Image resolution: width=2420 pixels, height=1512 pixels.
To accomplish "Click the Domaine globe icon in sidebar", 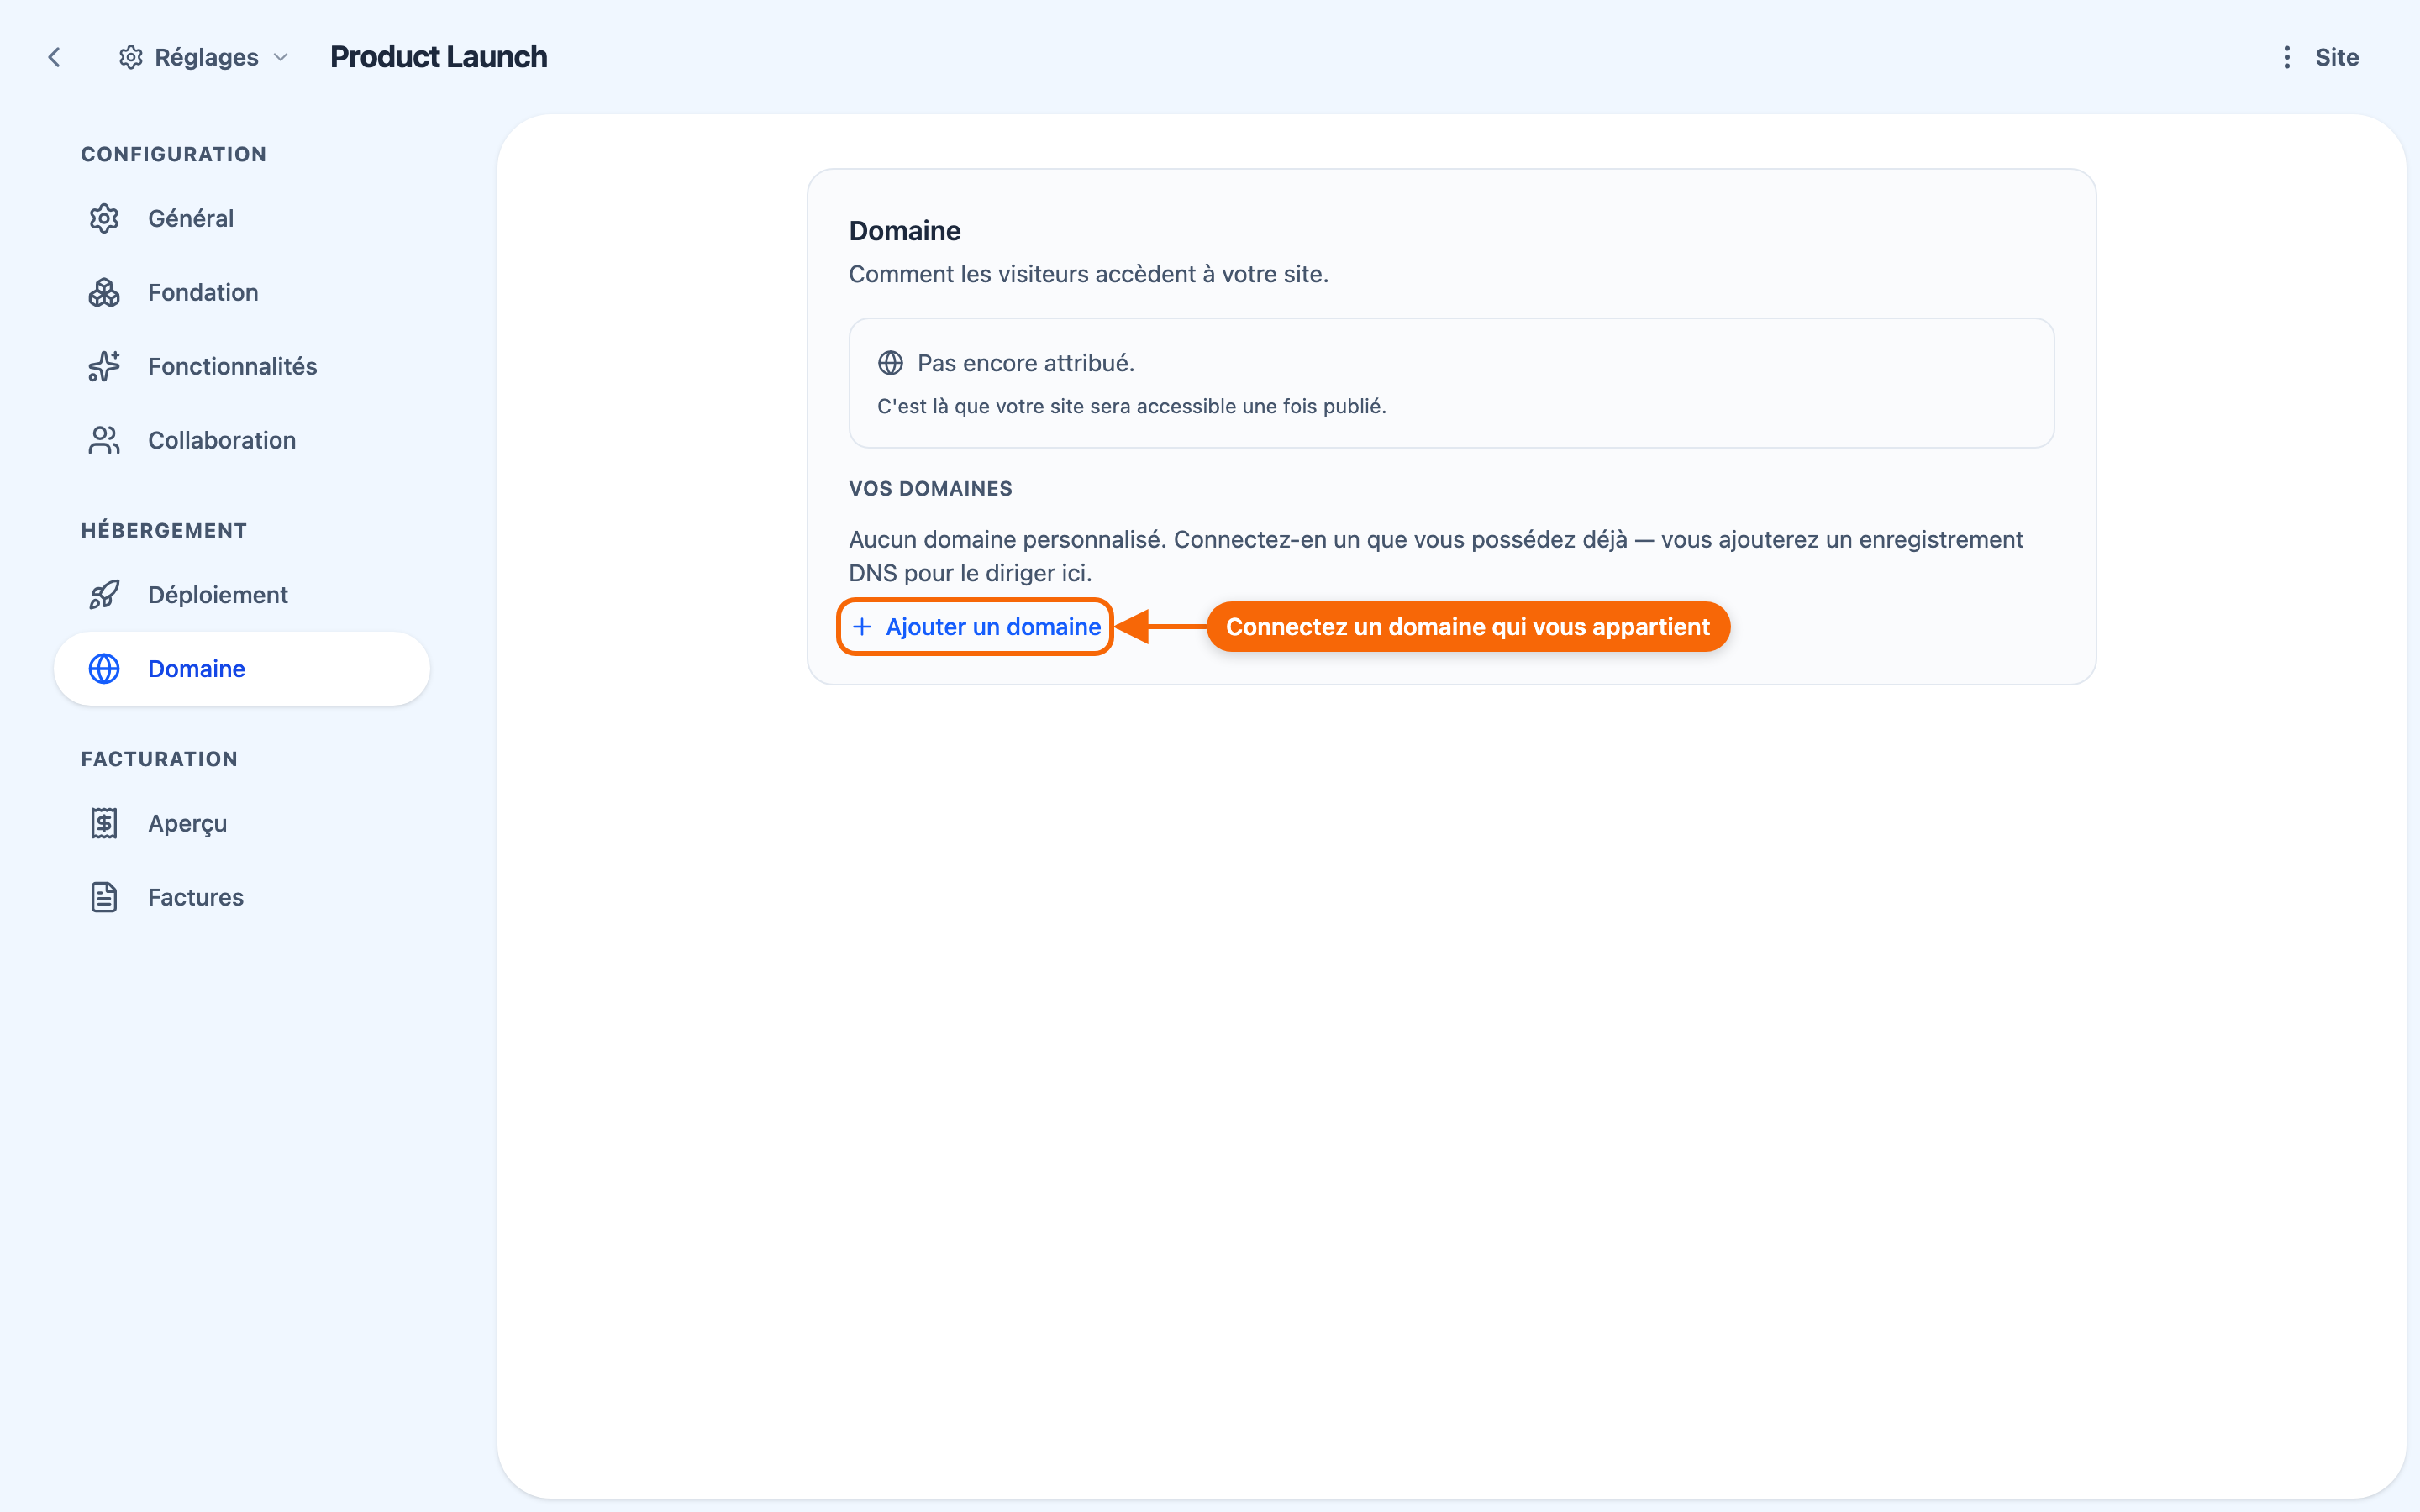I will click(104, 668).
